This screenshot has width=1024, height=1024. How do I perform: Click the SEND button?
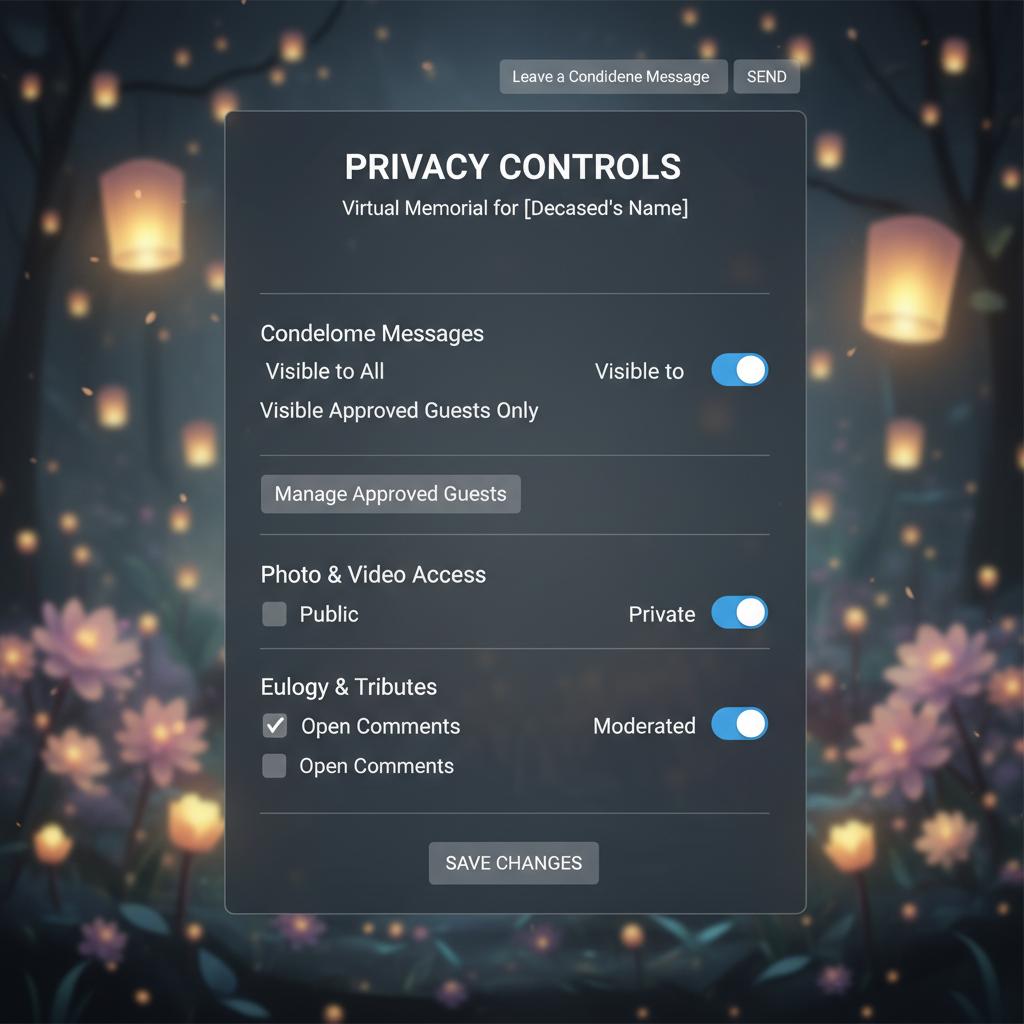click(x=766, y=76)
